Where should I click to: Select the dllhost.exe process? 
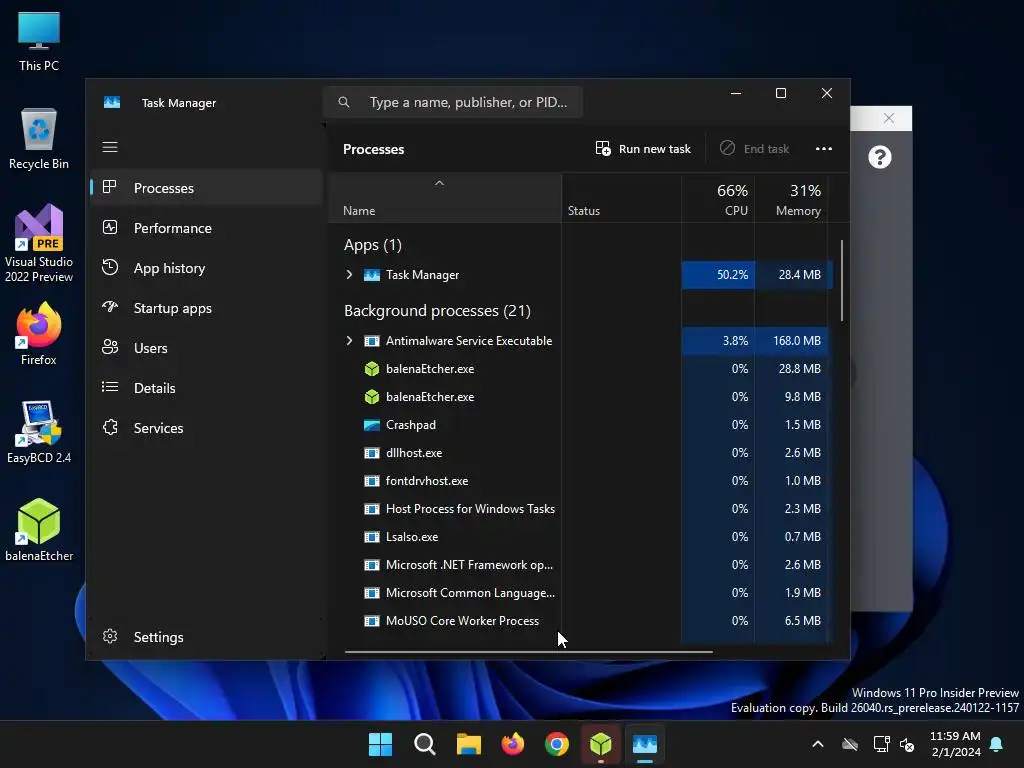(581, 453)
